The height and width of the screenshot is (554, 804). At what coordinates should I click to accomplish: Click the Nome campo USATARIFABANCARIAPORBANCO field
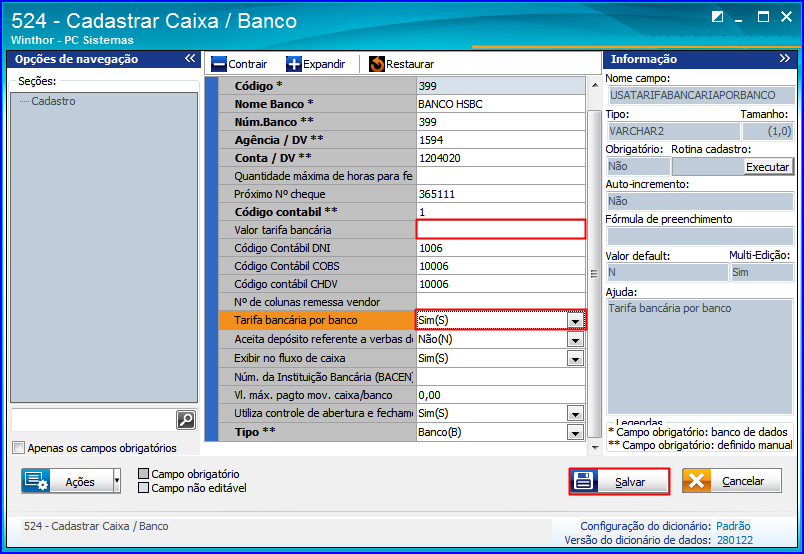pyautogui.click(x=701, y=95)
